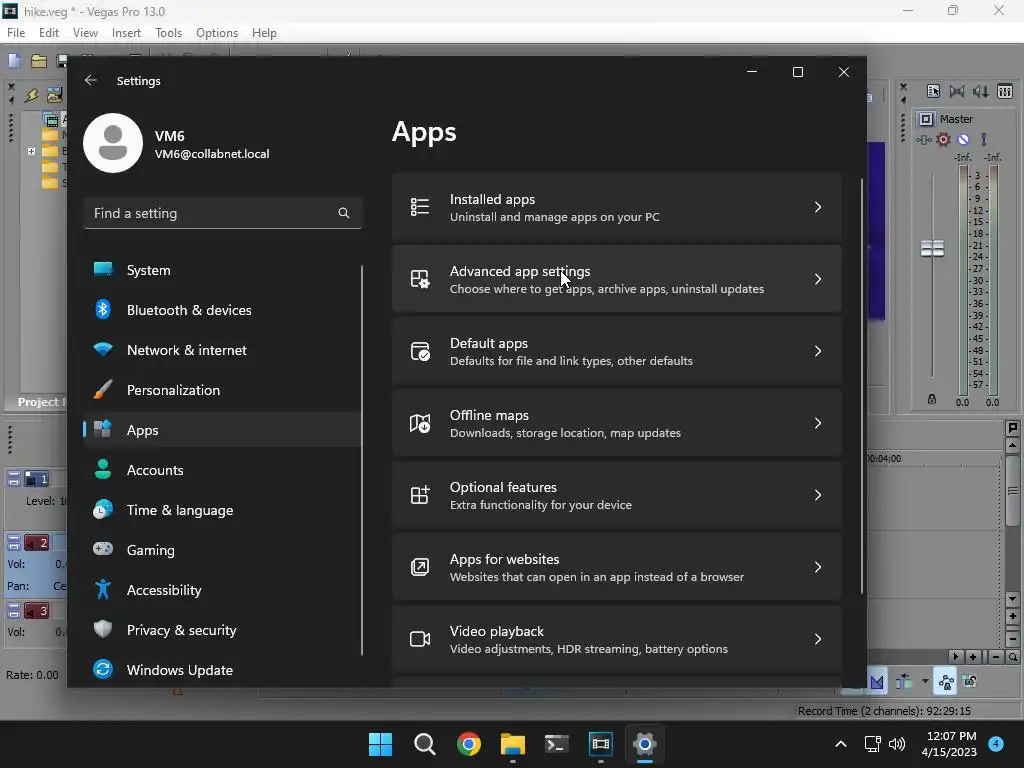This screenshot has width=1024, height=768.
Task: Click the Find a setting search box
Action: tap(223, 213)
